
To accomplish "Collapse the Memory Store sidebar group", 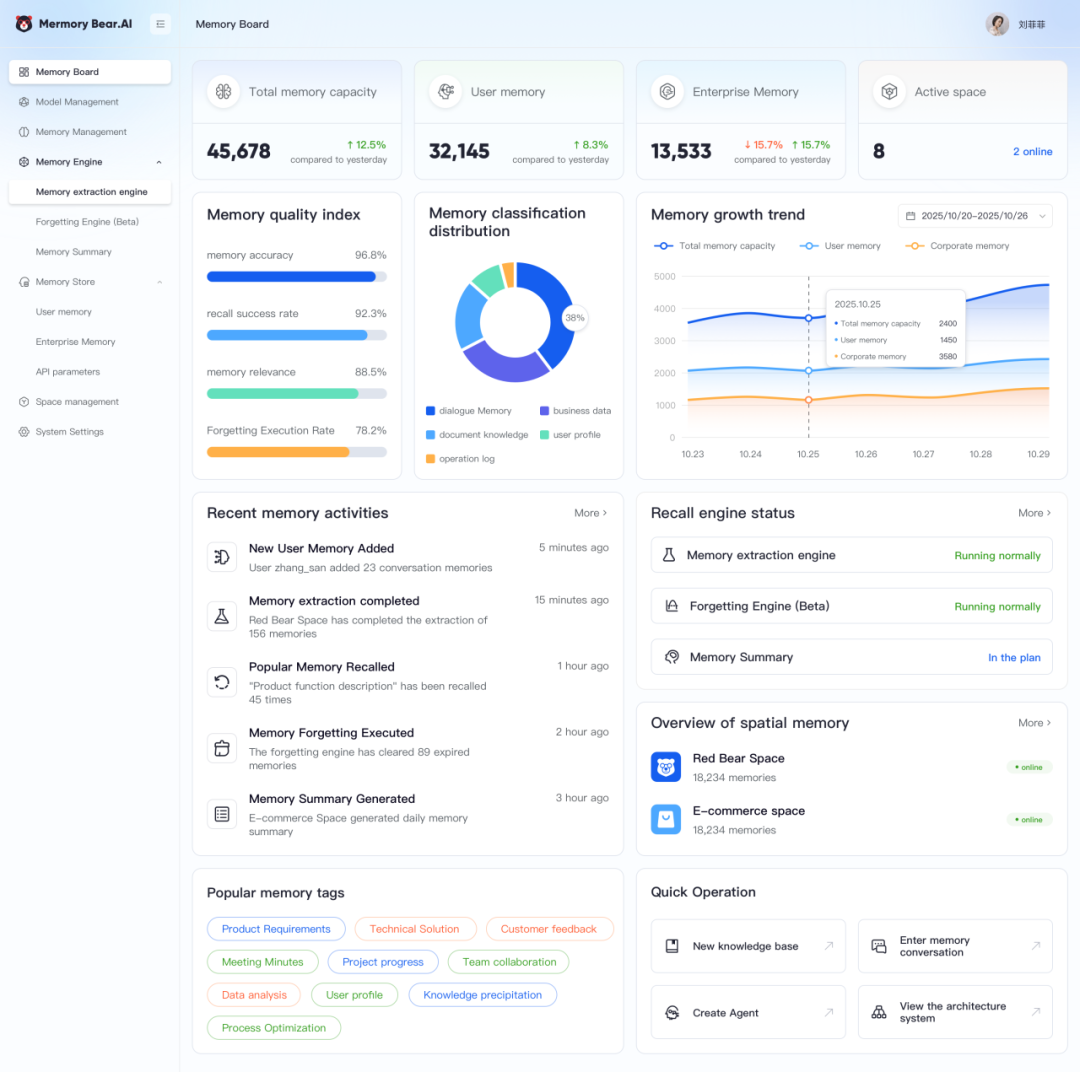I will pyautogui.click(x=159, y=282).
